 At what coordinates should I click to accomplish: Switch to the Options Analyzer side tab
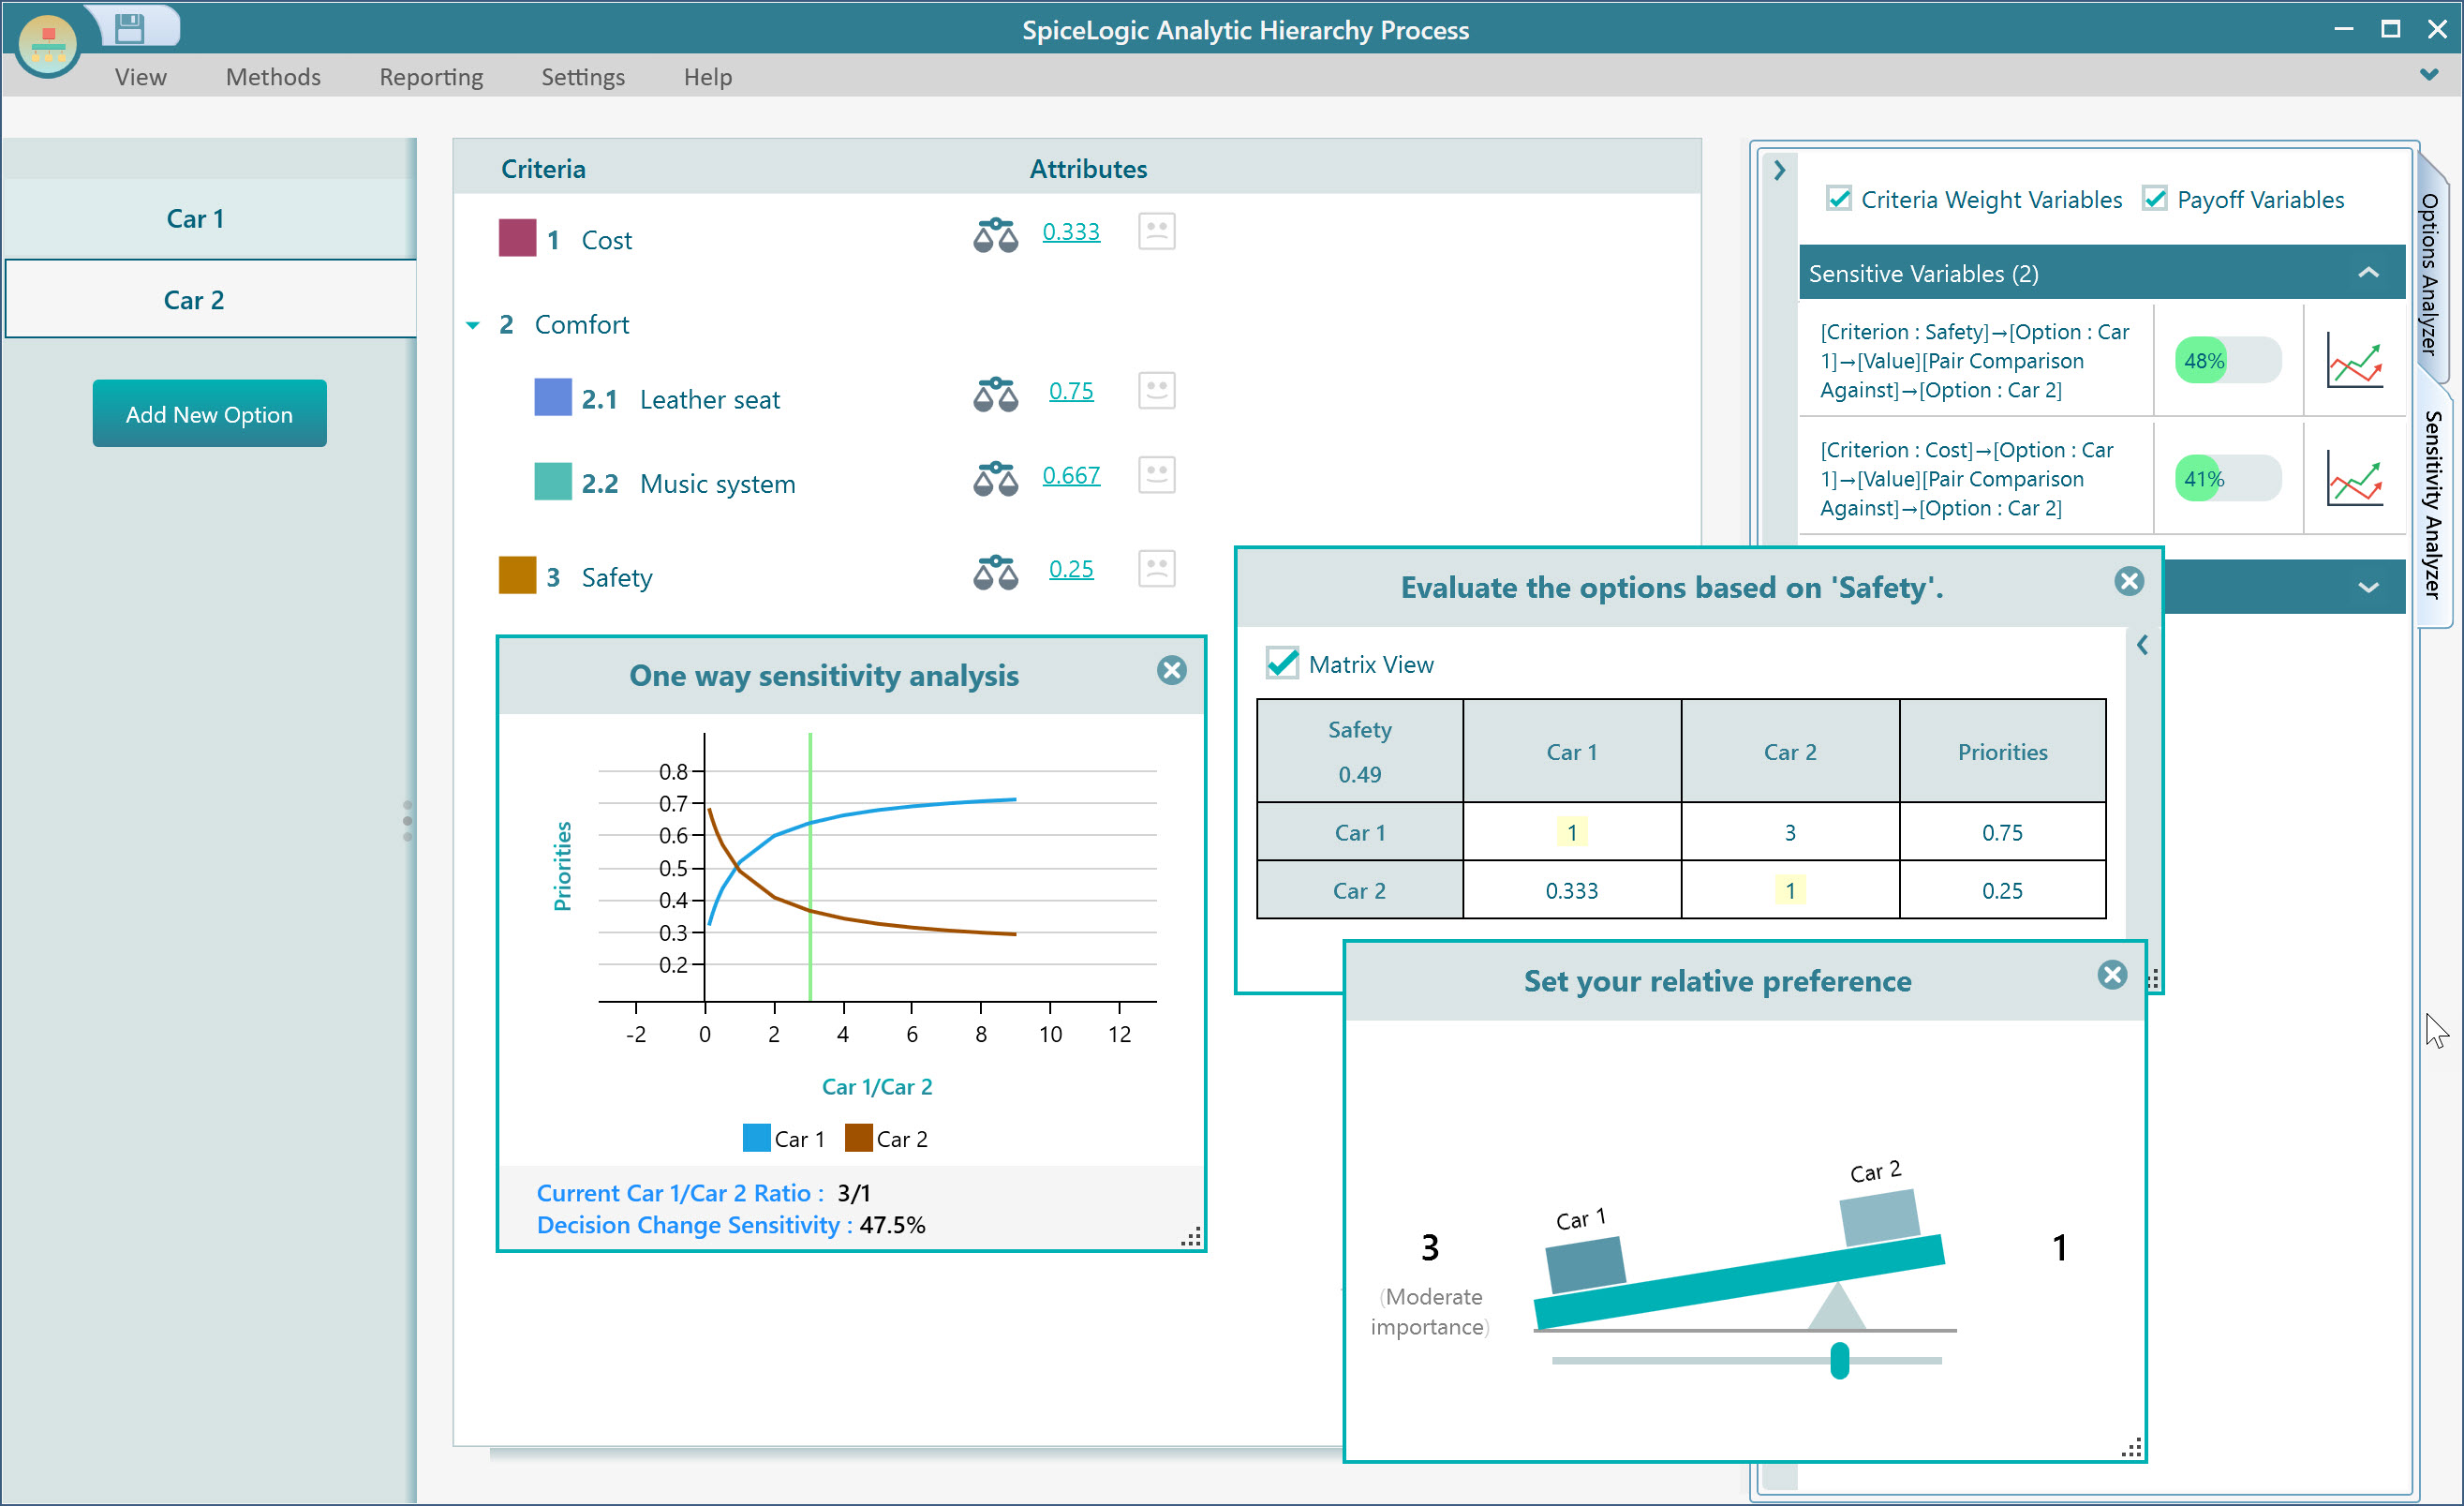coord(2431,275)
